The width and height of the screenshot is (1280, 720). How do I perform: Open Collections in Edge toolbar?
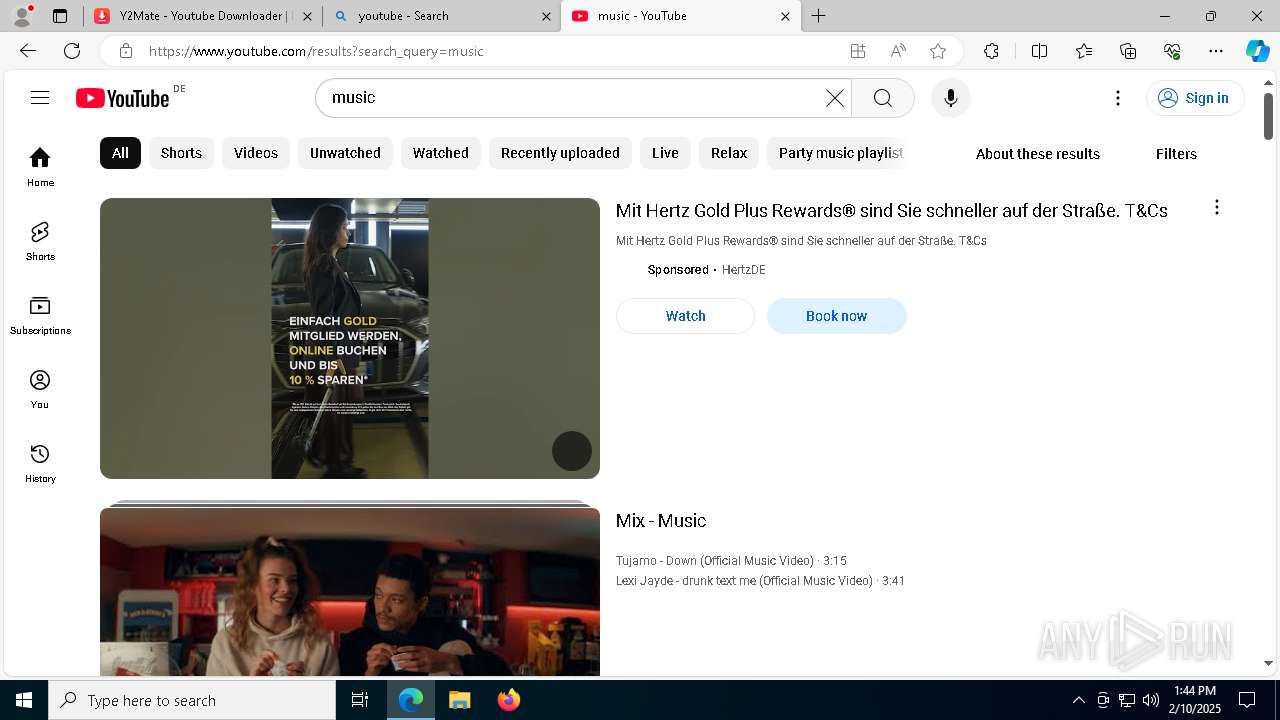1128,51
